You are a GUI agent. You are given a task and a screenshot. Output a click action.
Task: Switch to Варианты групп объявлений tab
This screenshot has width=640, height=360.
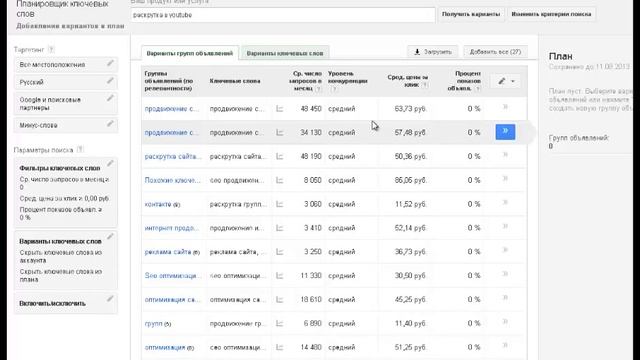pyautogui.click(x=190, y=53)
